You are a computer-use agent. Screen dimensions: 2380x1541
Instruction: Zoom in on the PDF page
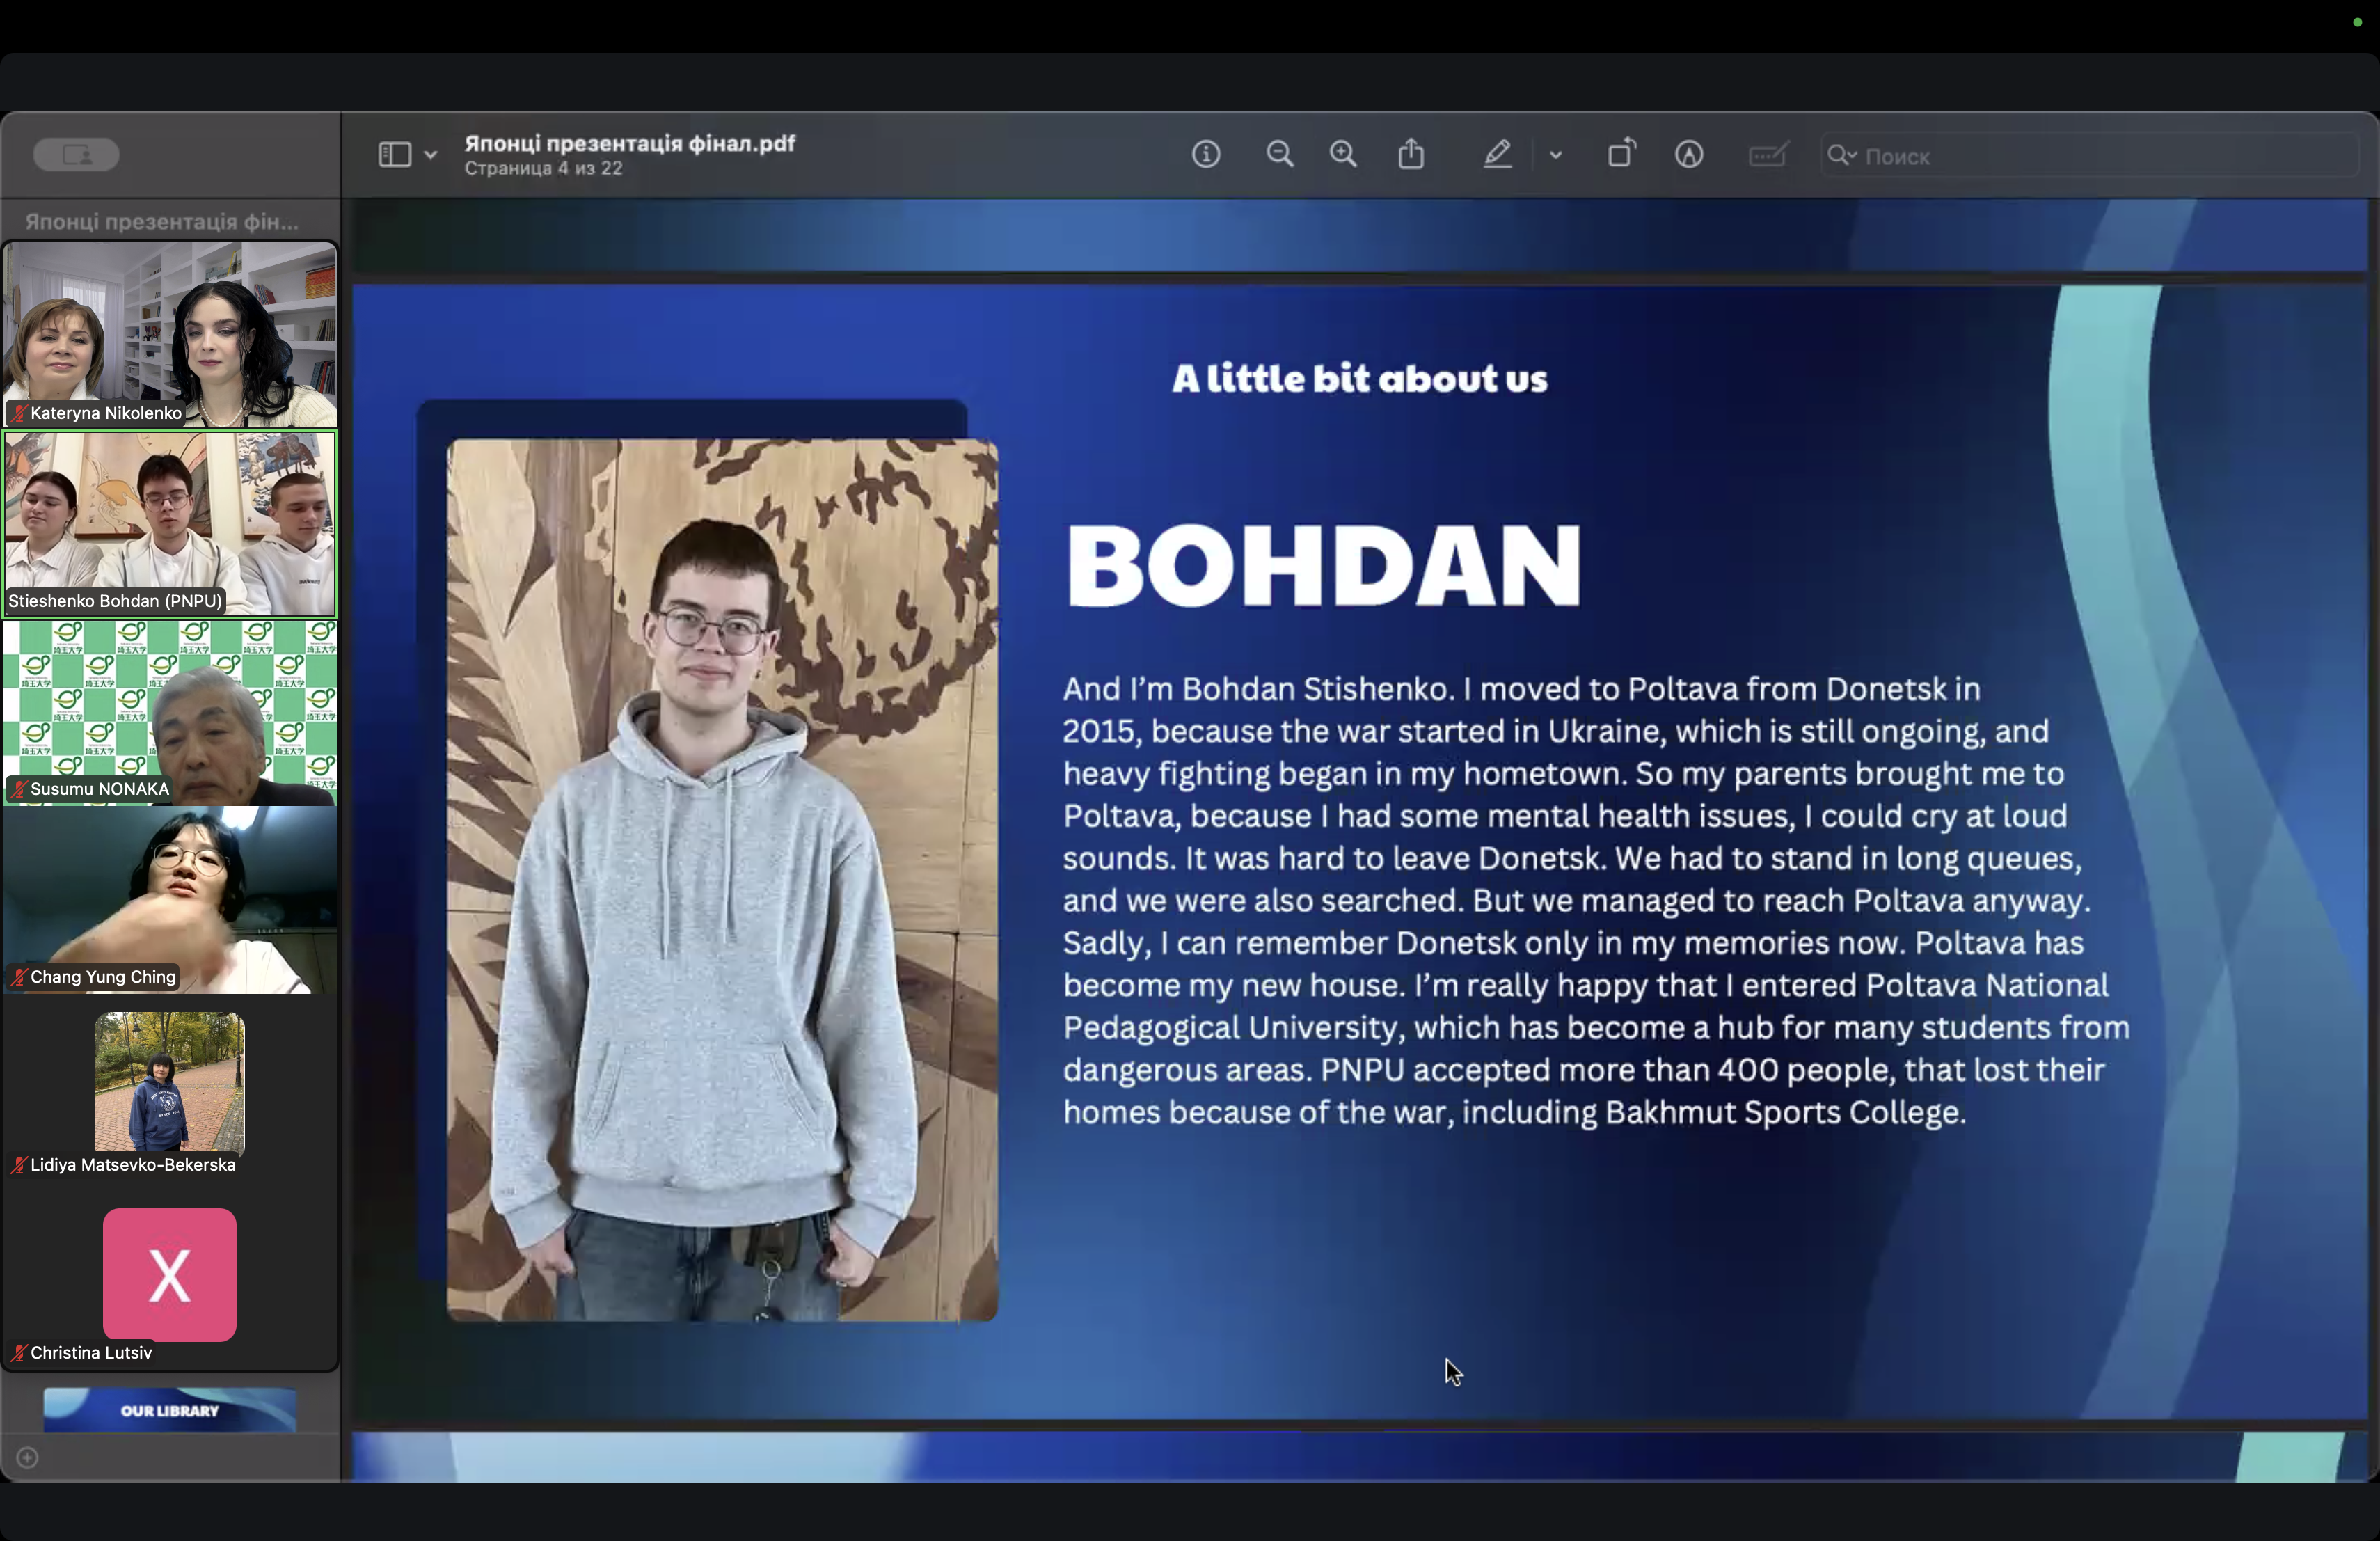(1343, 155)
